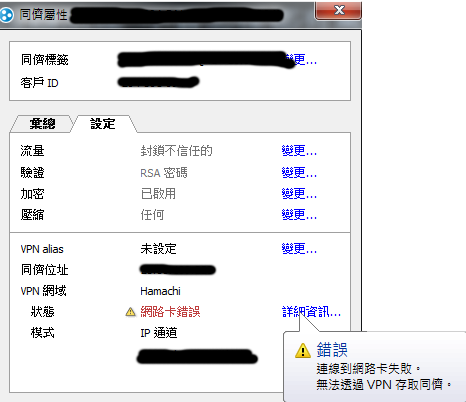Click the warning icon in the 錯誤 balloon
The height and width of the screenshot is (402, 466).
click(303, 350)
